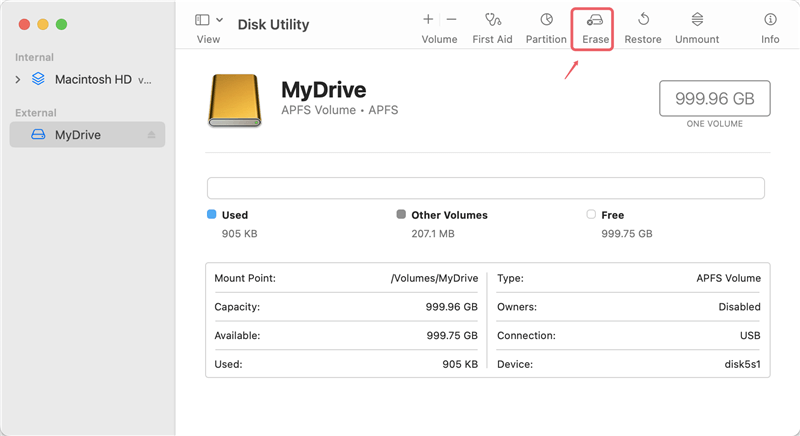Click the Owners 'Disabled' value
This screenshot has width=800, height=436.
coord(739,307)
